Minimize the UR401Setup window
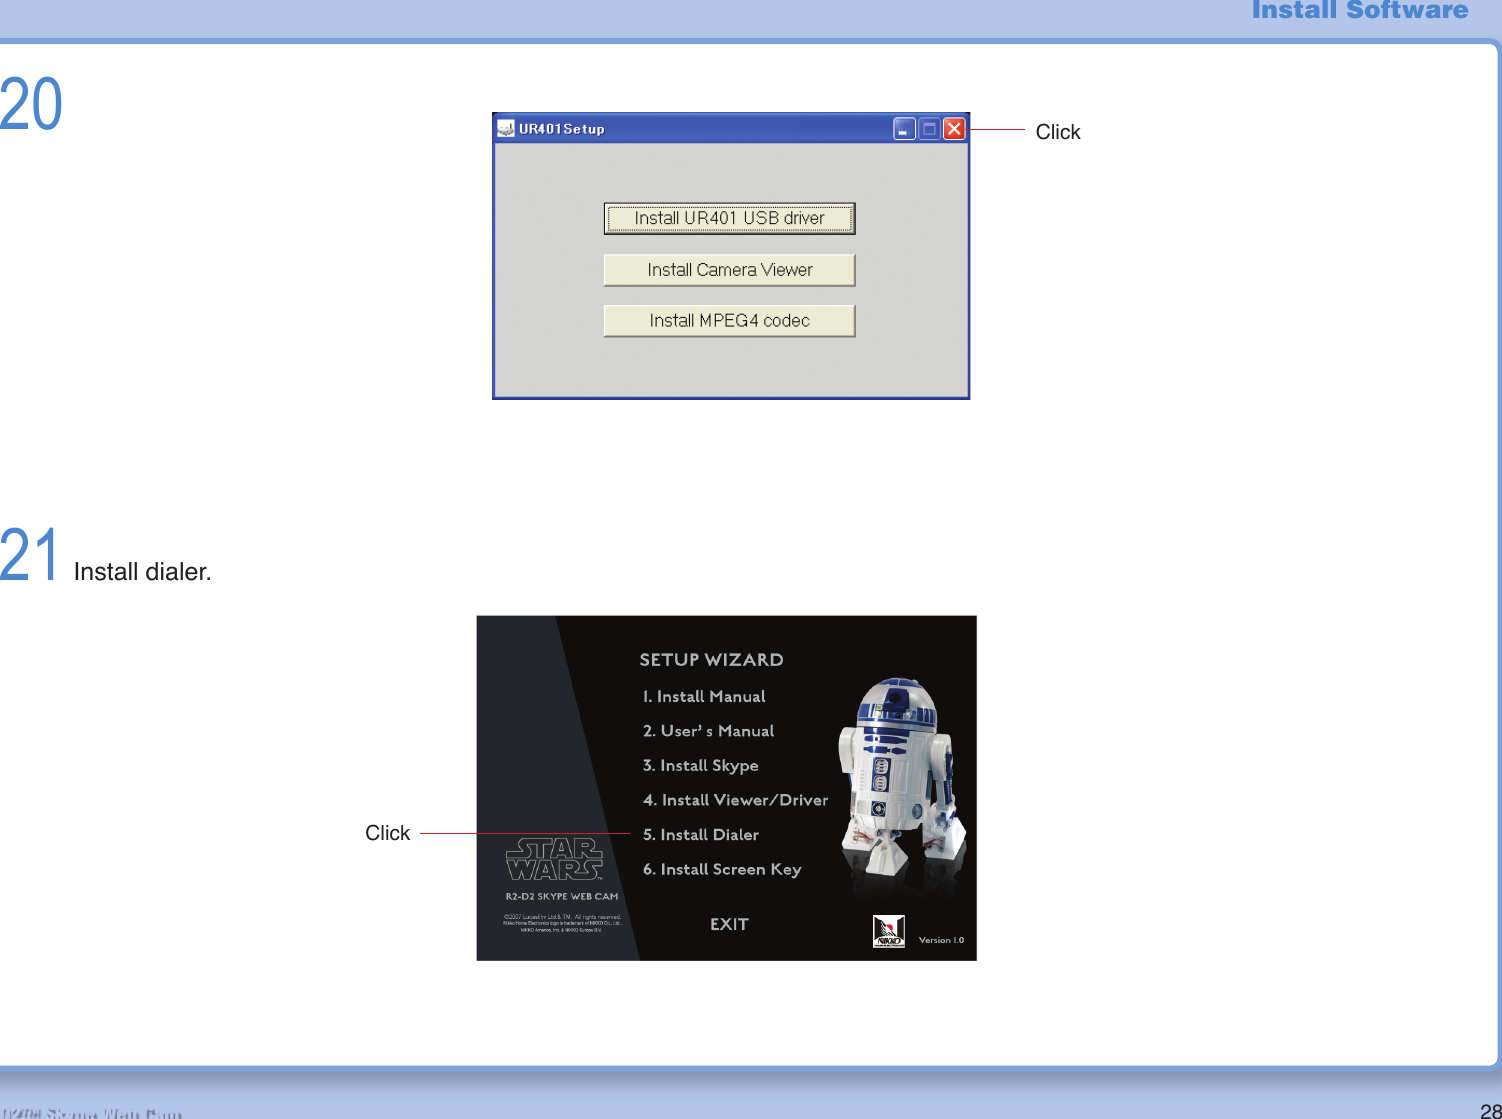Viewport: 1502px width, 1119px height. [x=904, y=129]
